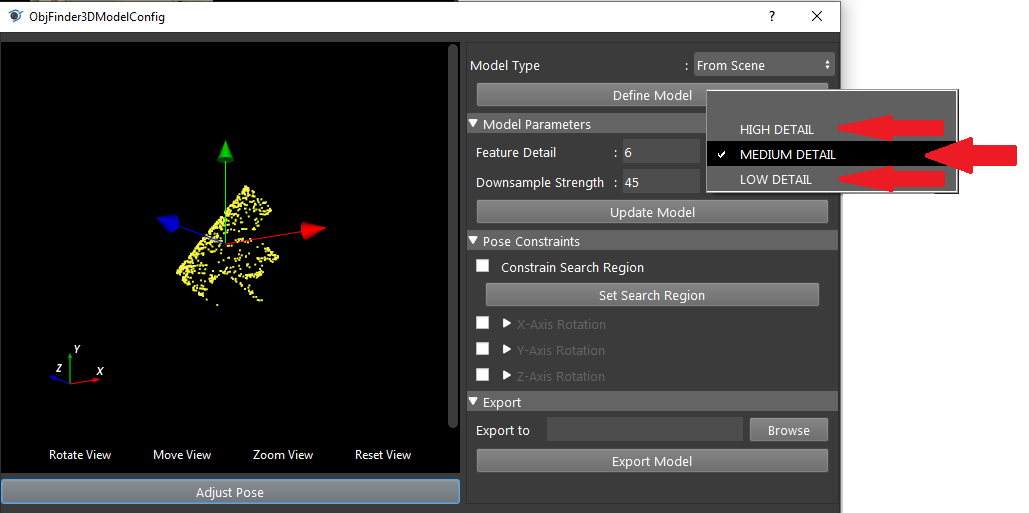Open the Model Type From Scene dropdown
The width and height of the screenshot is (1029, 513).
[764, 66]
